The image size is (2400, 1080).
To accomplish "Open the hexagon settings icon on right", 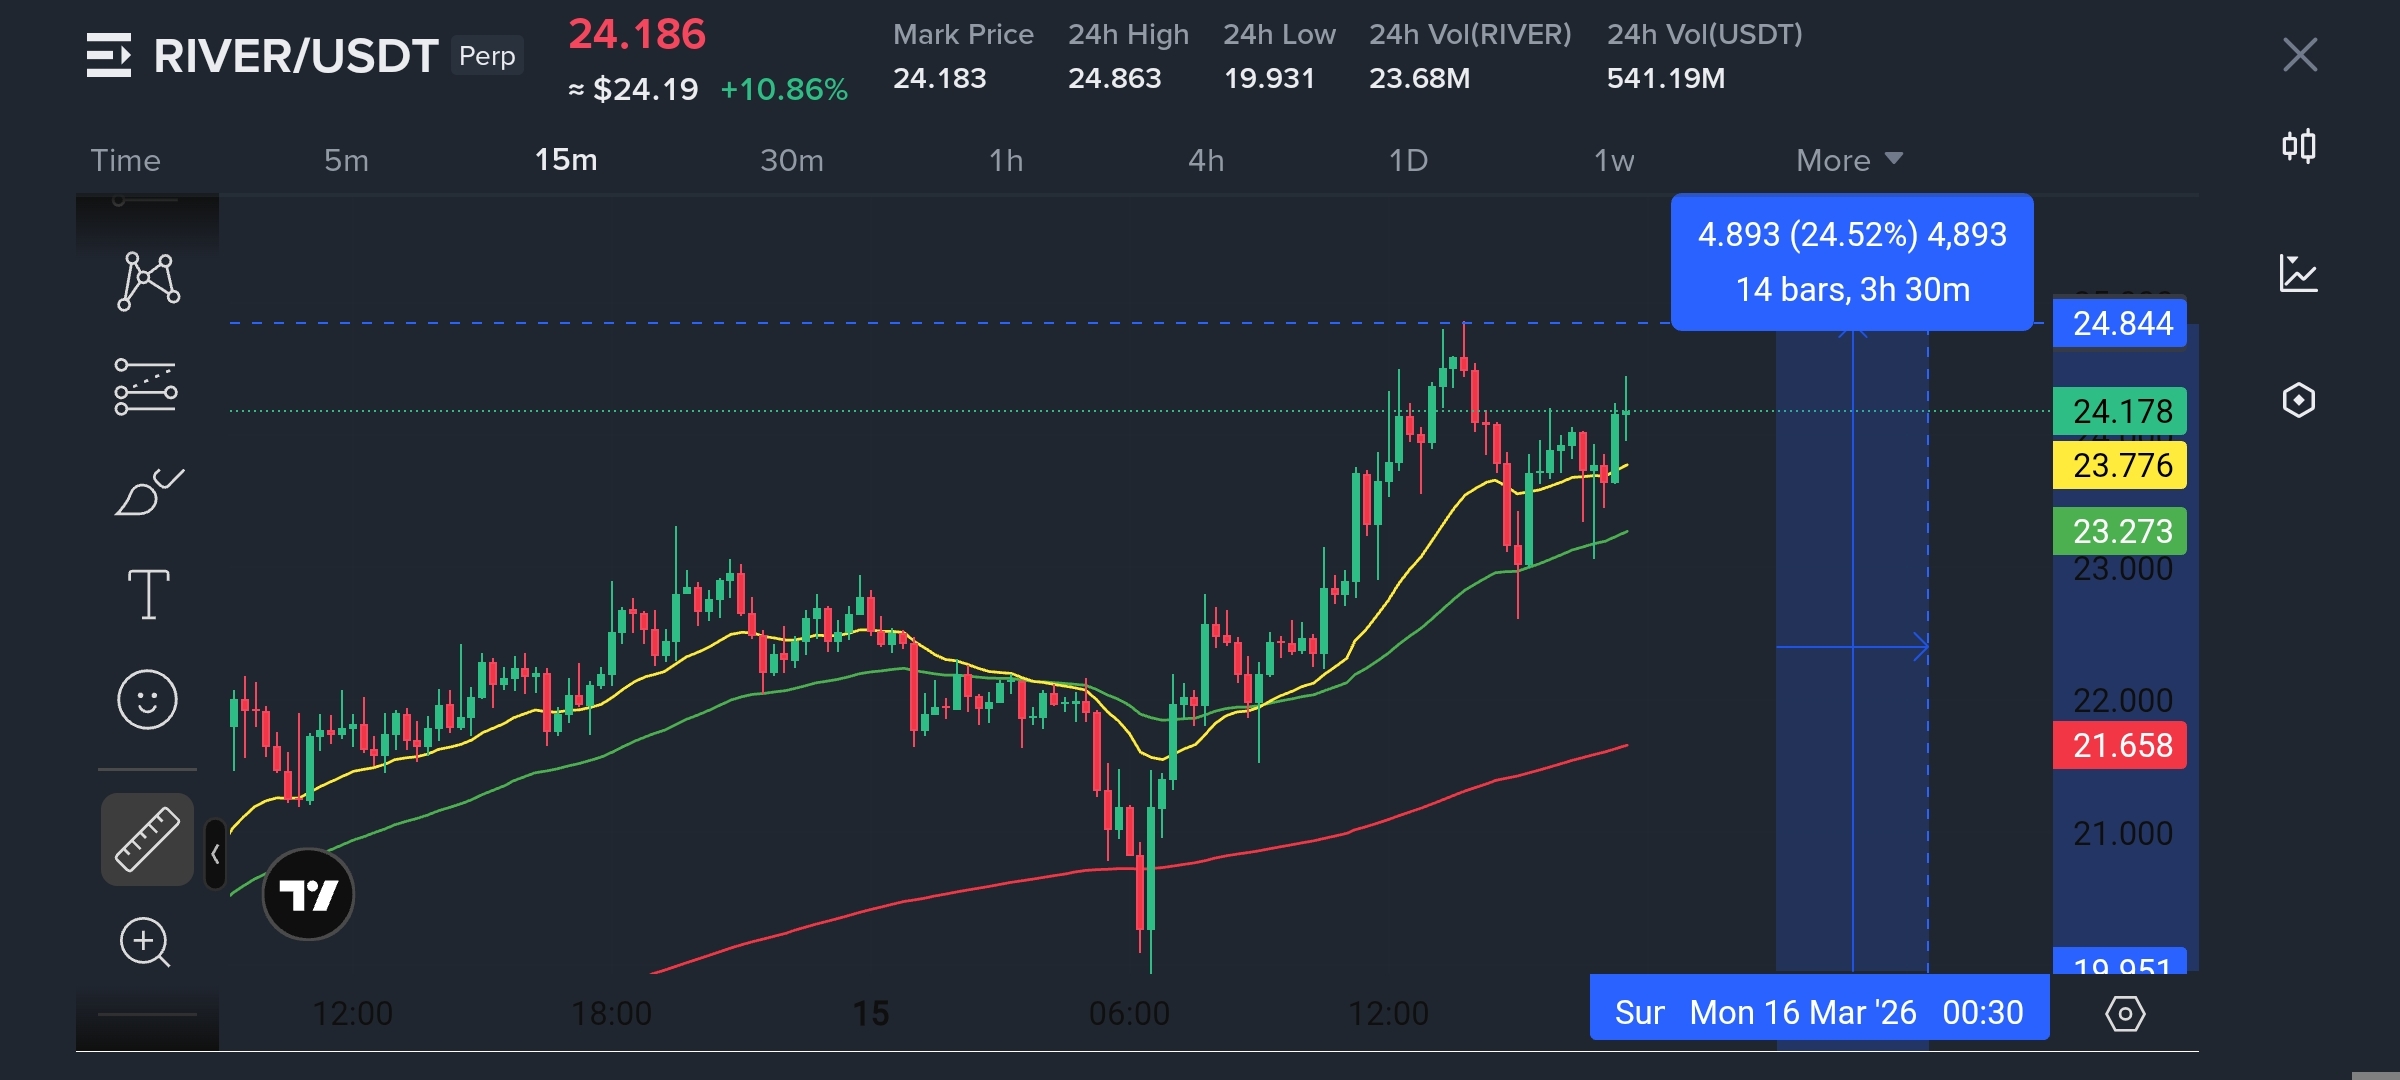I will [x=2299, y=400].
